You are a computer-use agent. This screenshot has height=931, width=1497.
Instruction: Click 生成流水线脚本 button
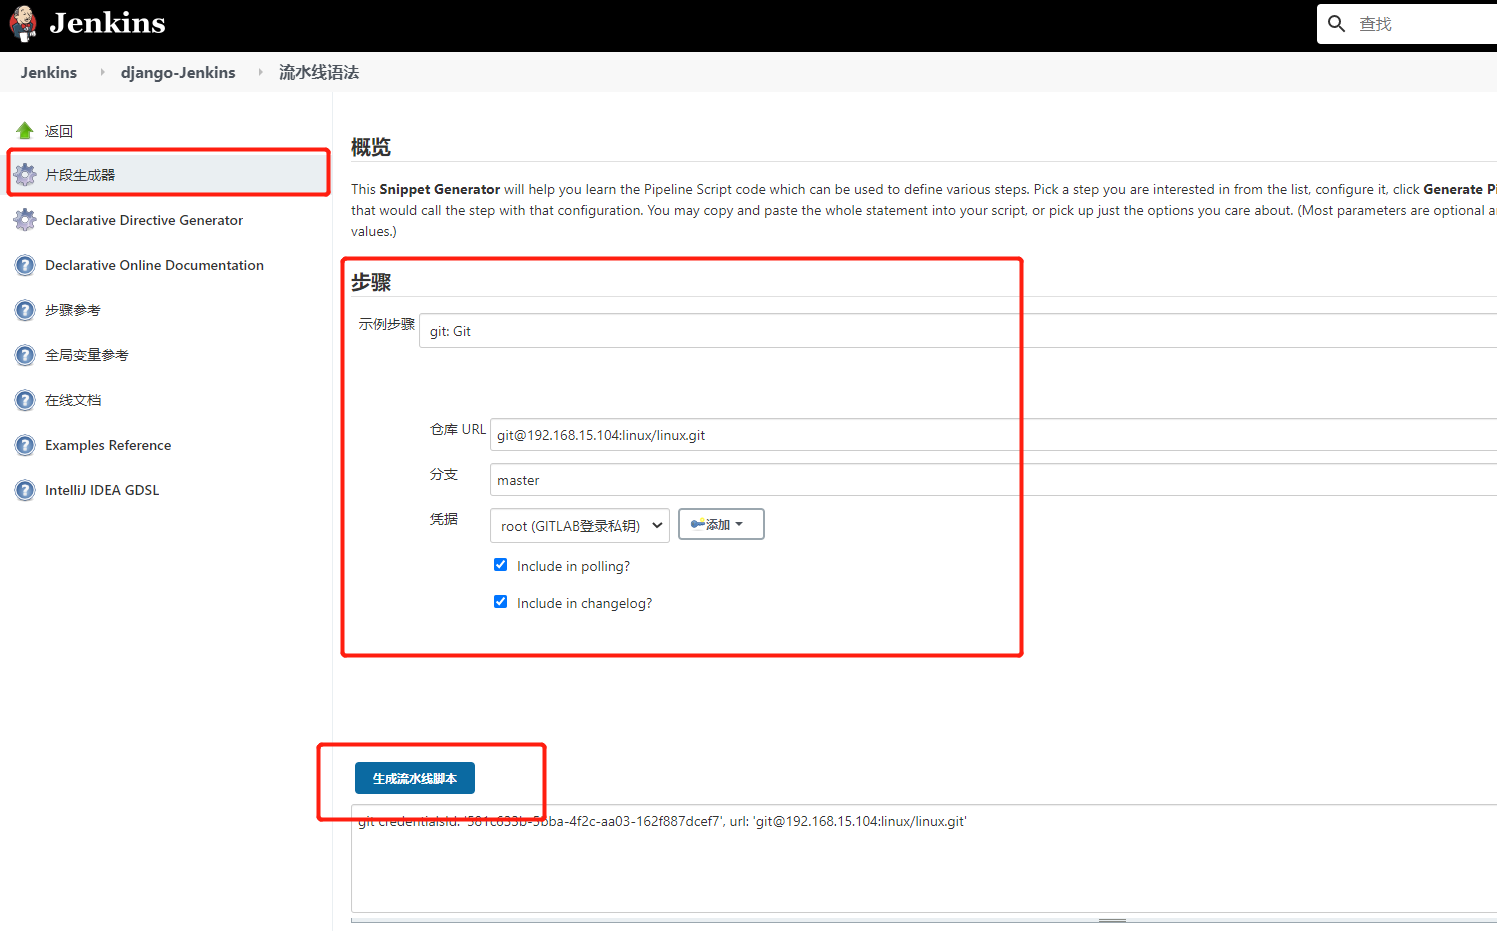click(x=415, y=778)
